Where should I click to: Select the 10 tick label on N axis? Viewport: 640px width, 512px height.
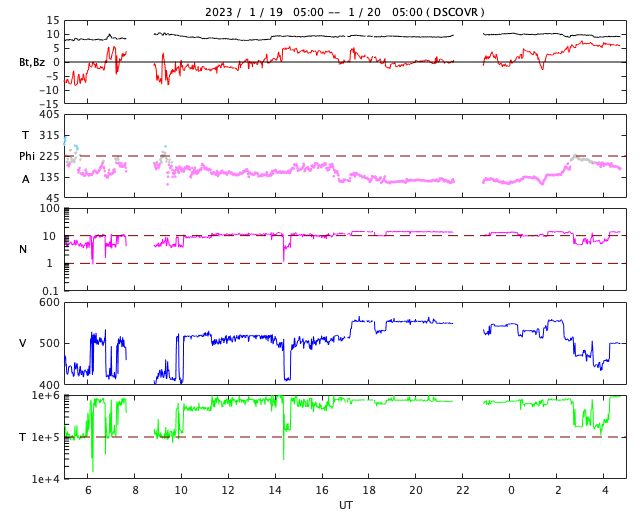coord(49,236)
